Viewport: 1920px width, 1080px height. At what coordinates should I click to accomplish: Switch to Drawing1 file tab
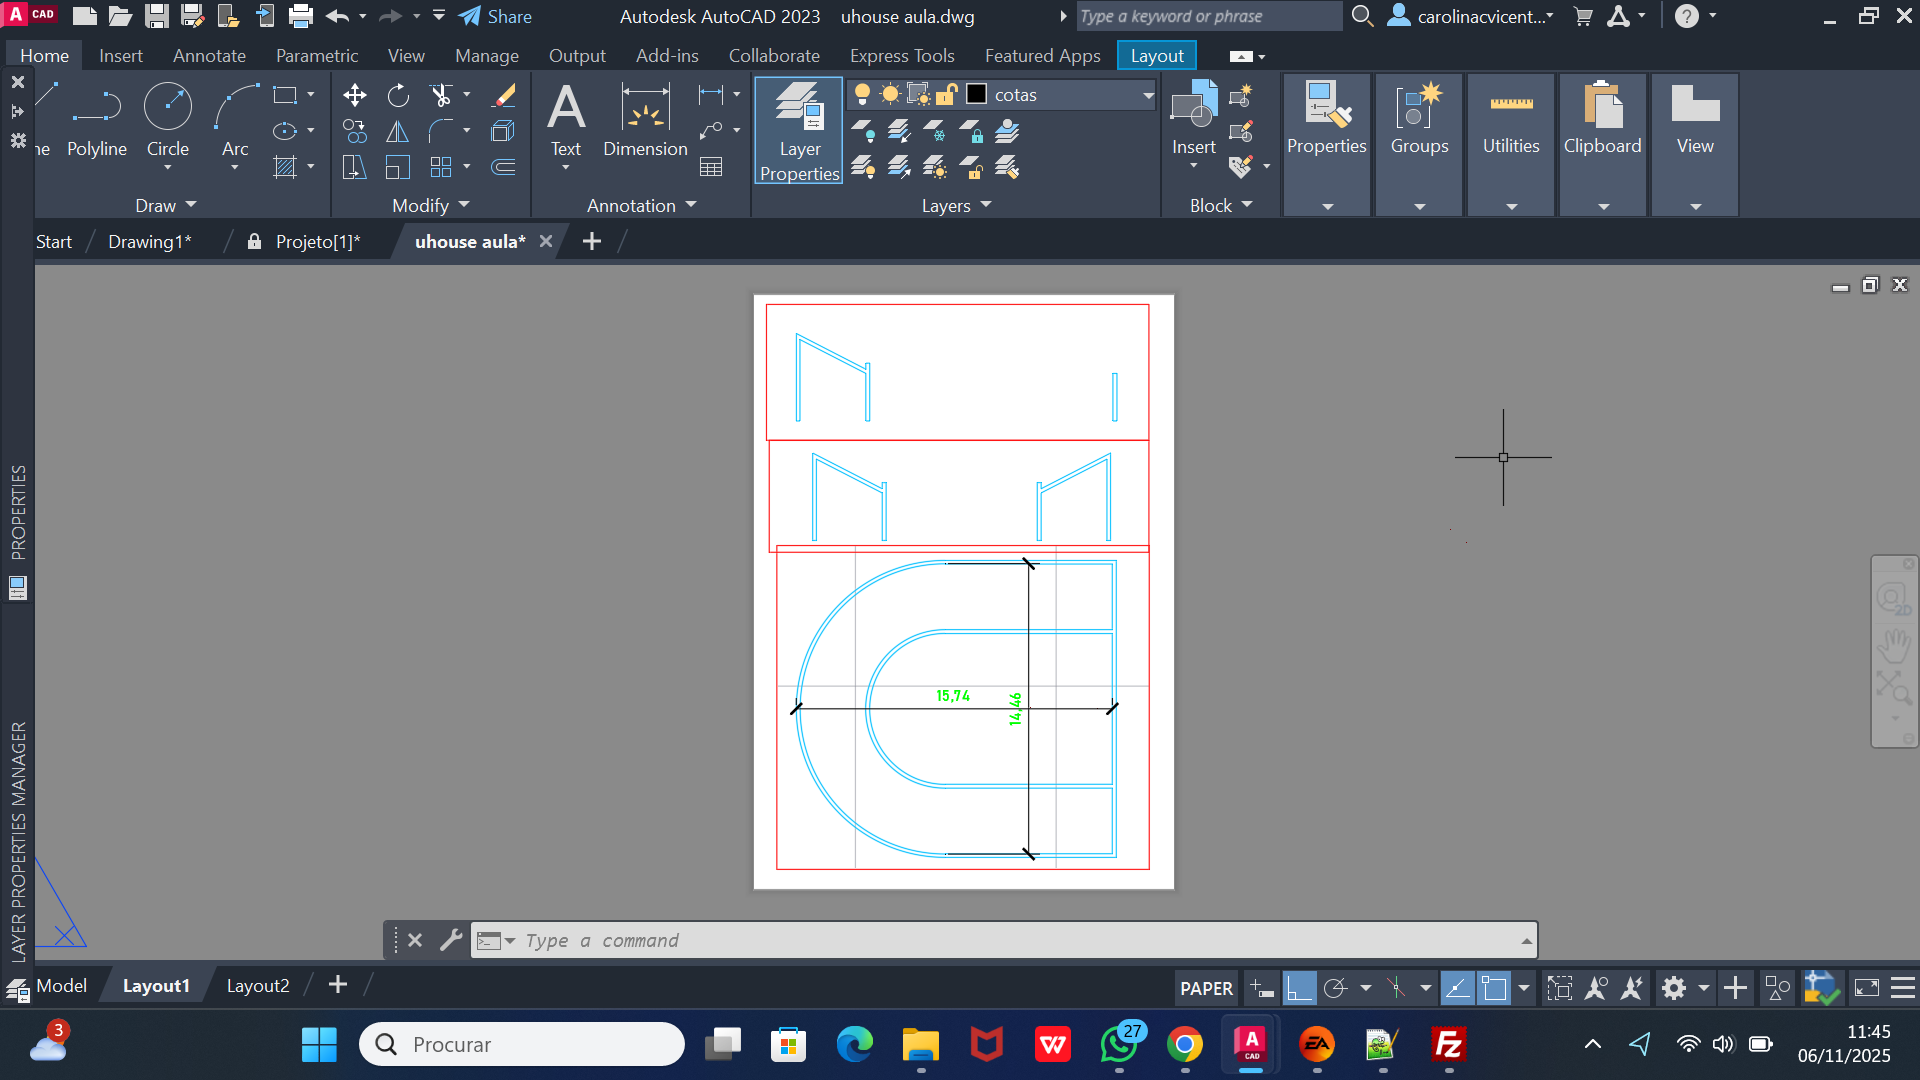[149, 242]
